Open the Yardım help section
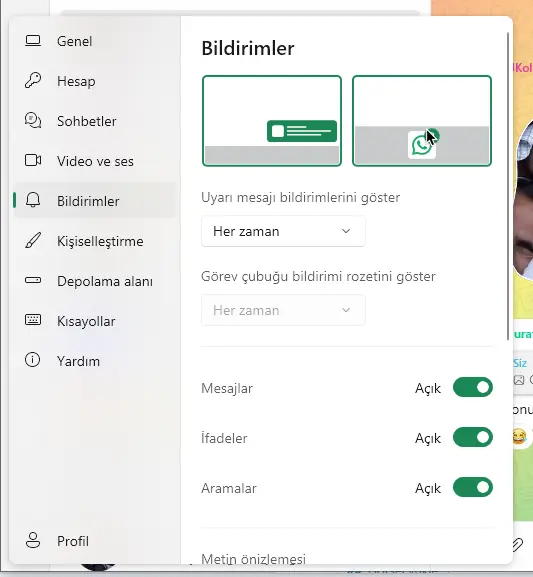Image resolution: width=533 pixels, height=577 pixels. [x=94, y=361]
